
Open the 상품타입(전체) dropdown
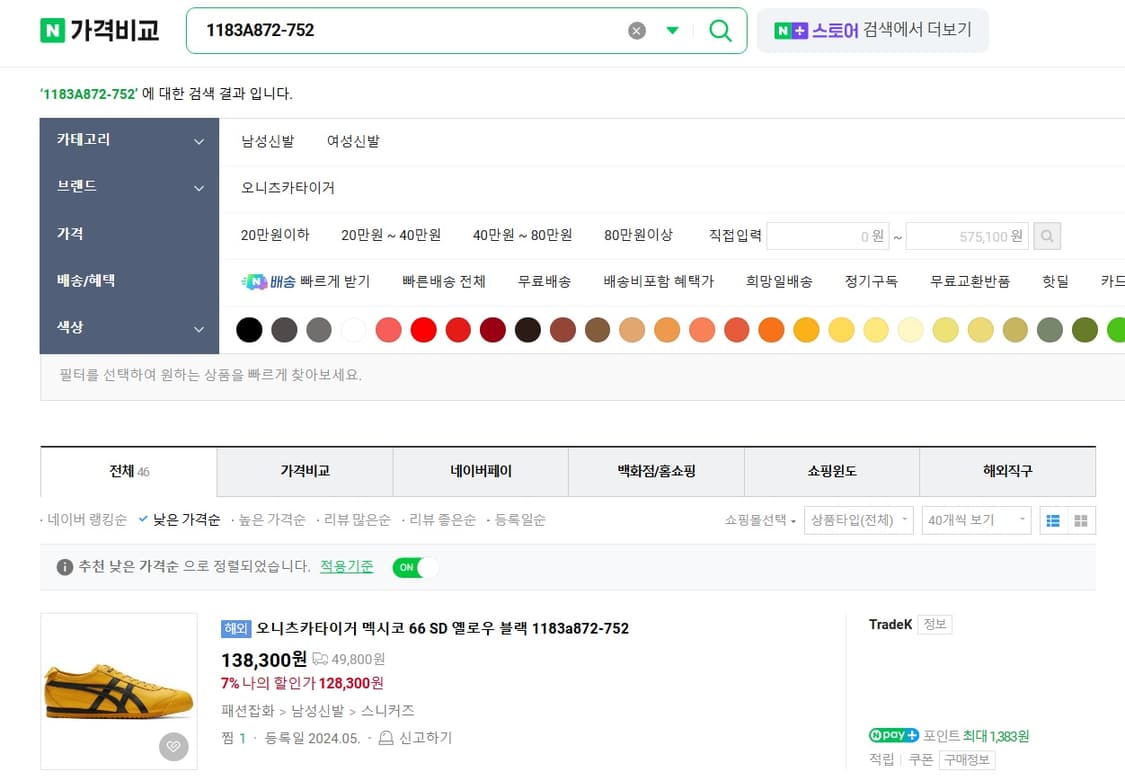(x=858, y=519)
